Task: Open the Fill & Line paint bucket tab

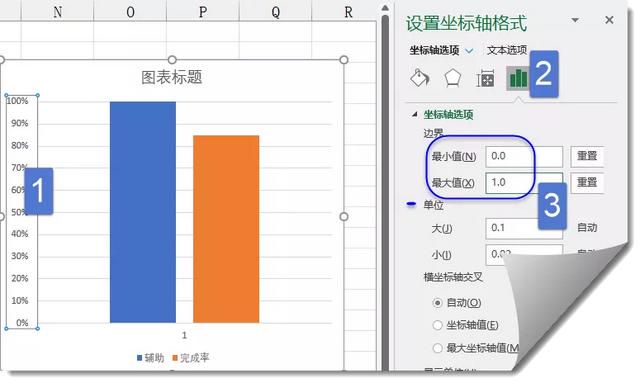Action: pyautogui.click(x=420, y=78)
